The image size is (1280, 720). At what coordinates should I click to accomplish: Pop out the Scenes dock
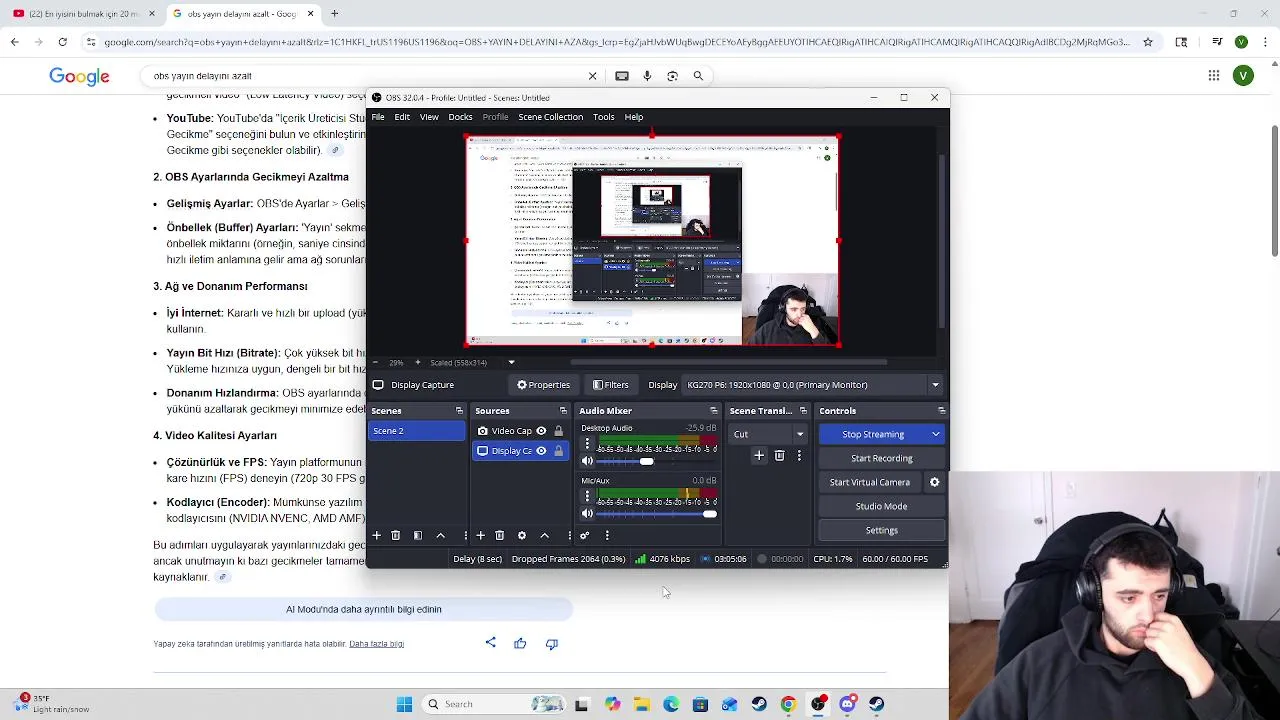pyautogui.click(x=459, y=411)
